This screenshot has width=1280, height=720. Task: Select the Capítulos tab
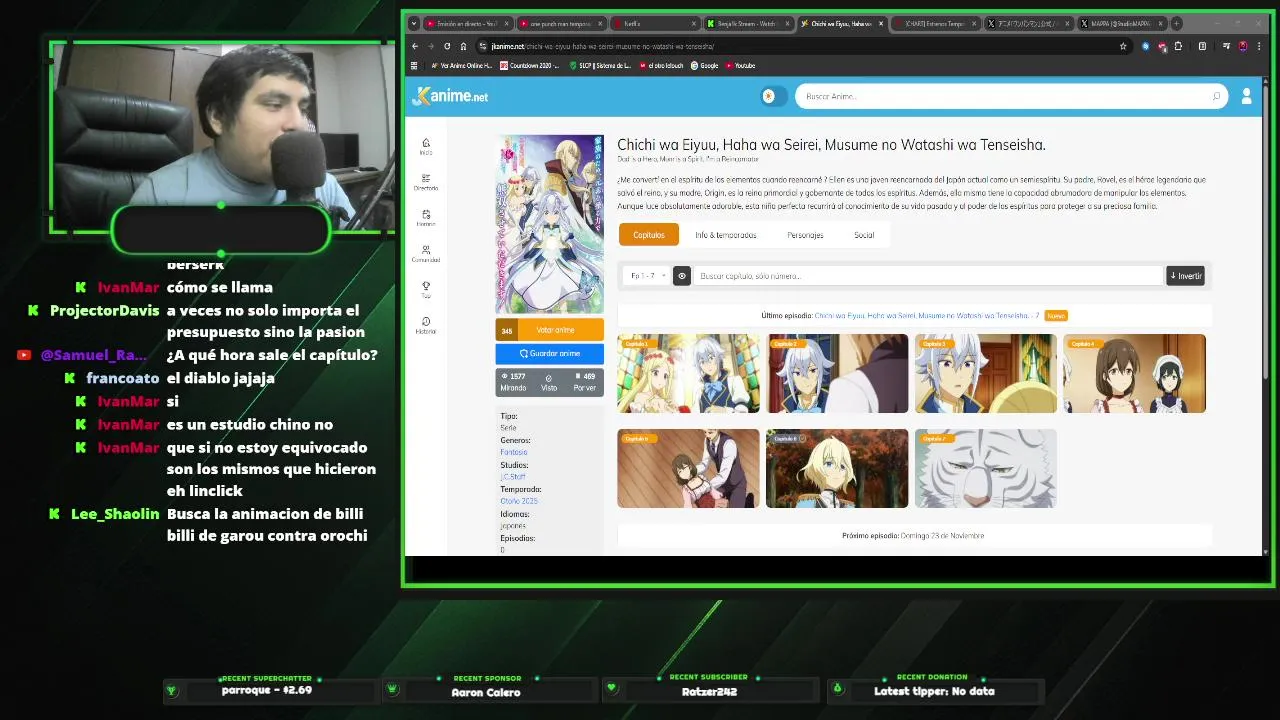[x=649, y=235]
